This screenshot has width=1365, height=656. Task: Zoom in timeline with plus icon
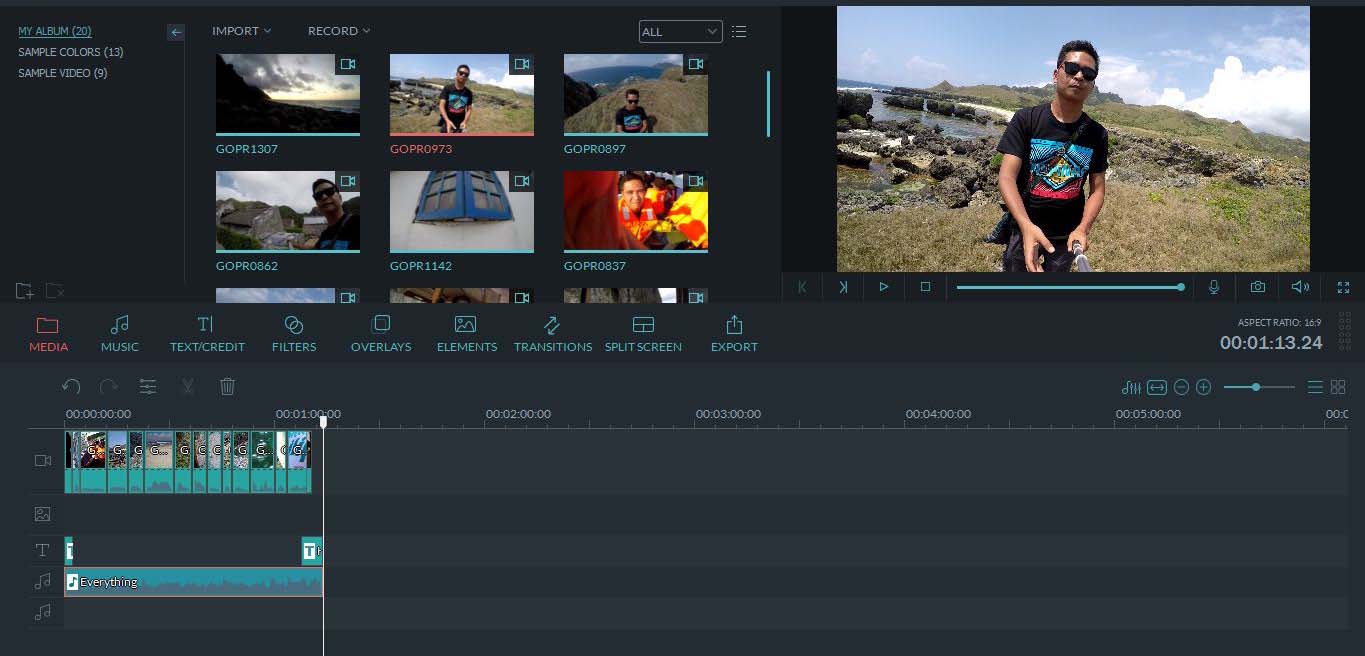[1204, 387]
